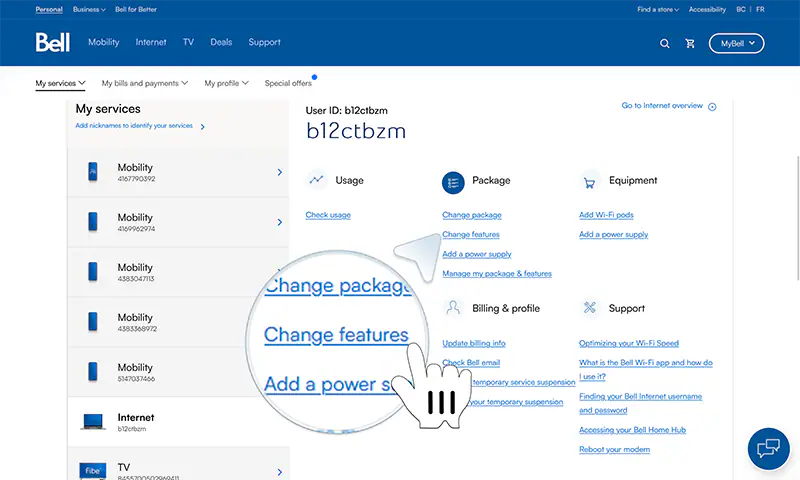
Task: Open chevron on the TV service row
Action: tap(280, 472)
